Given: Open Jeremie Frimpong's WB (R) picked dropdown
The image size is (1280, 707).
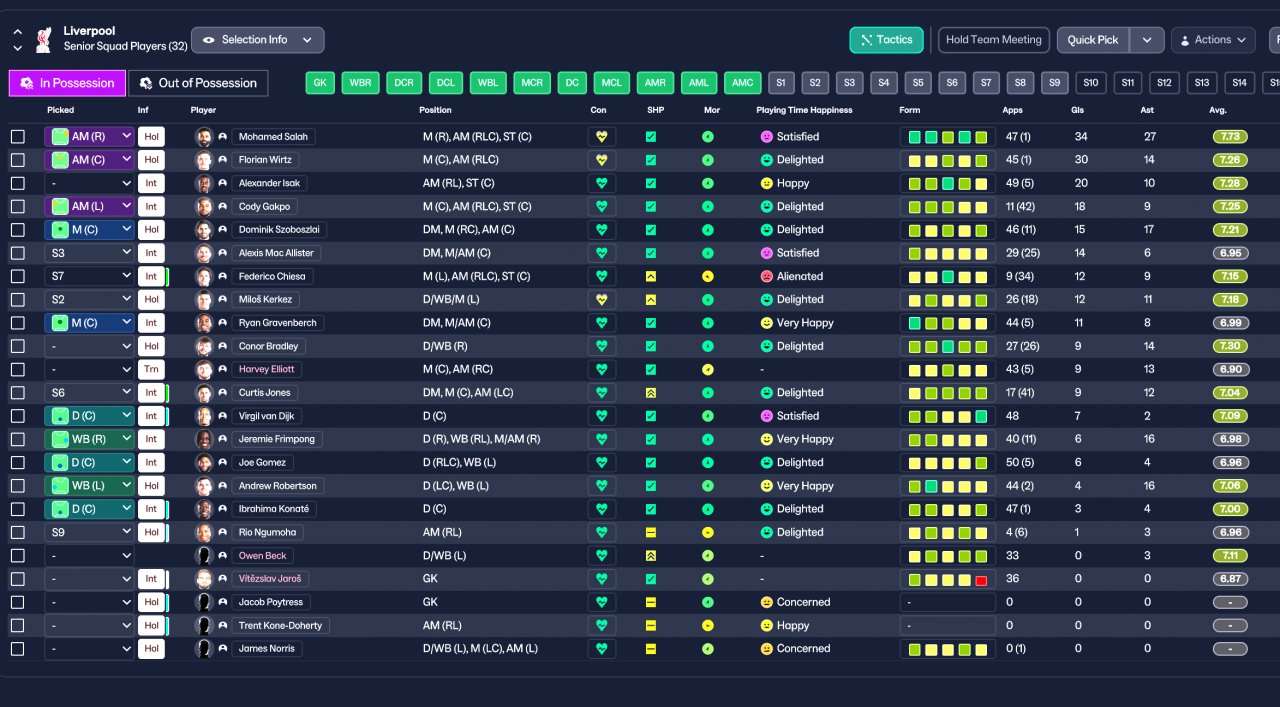Looking at the screenshot, I should 89,439.
